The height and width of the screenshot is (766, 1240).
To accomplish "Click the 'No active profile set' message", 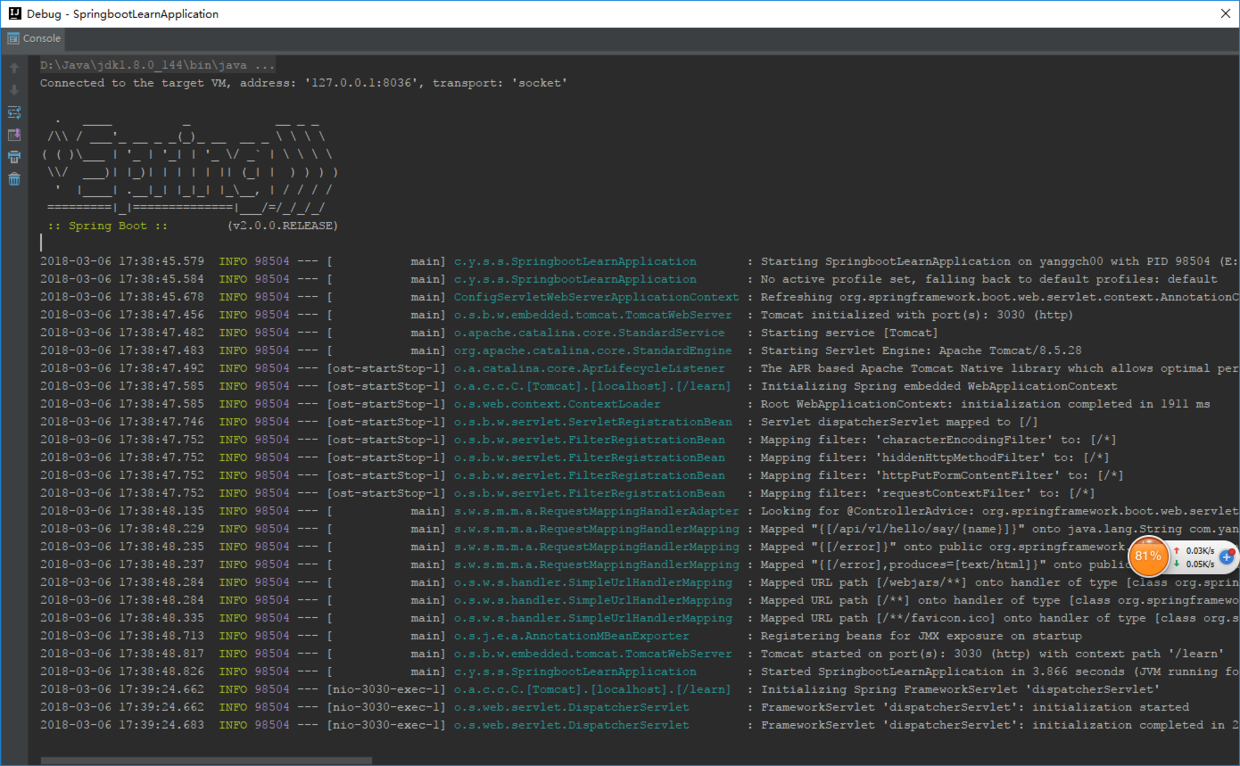I will click(989, 279).
